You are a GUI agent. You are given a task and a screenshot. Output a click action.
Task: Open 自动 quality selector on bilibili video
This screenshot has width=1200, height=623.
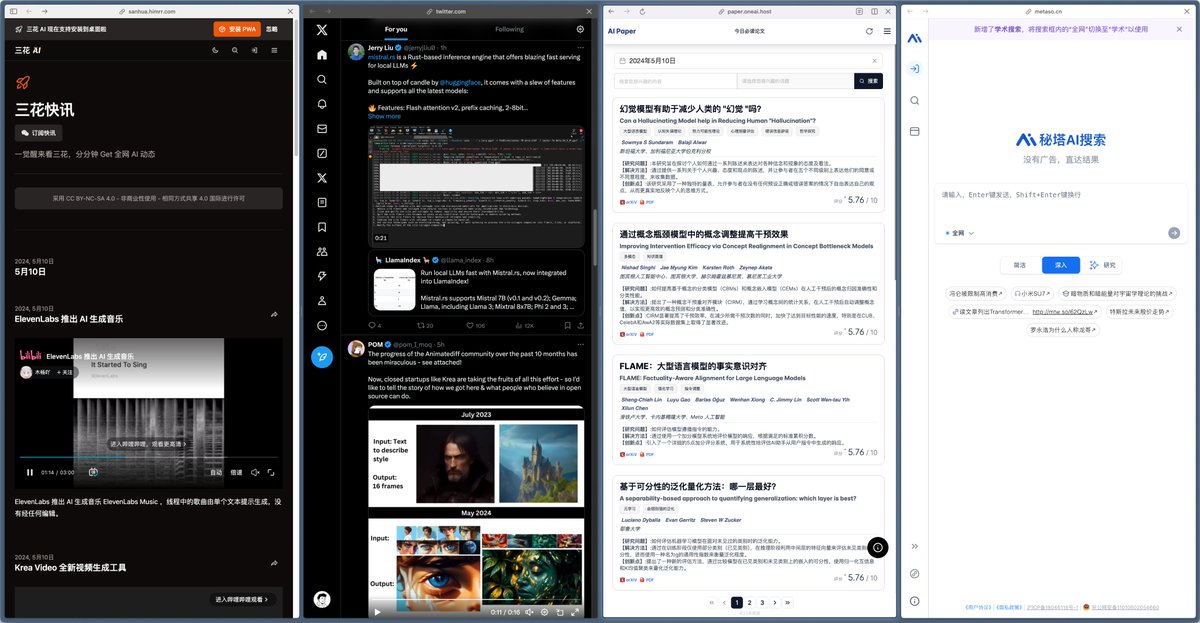216,472
